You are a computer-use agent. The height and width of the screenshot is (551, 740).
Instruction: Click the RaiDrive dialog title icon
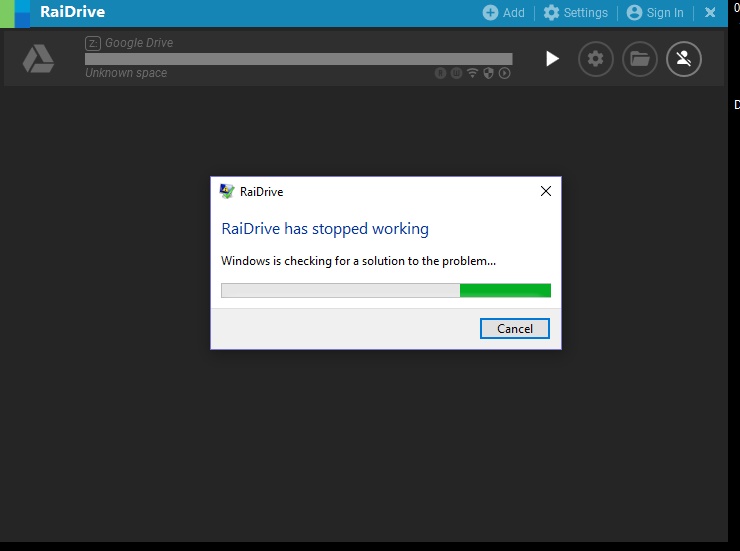(x=227, y=191)
